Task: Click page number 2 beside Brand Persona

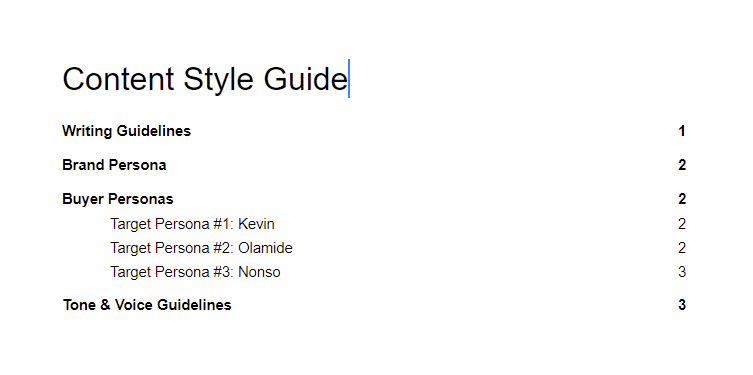Action: tap(682, 165)
